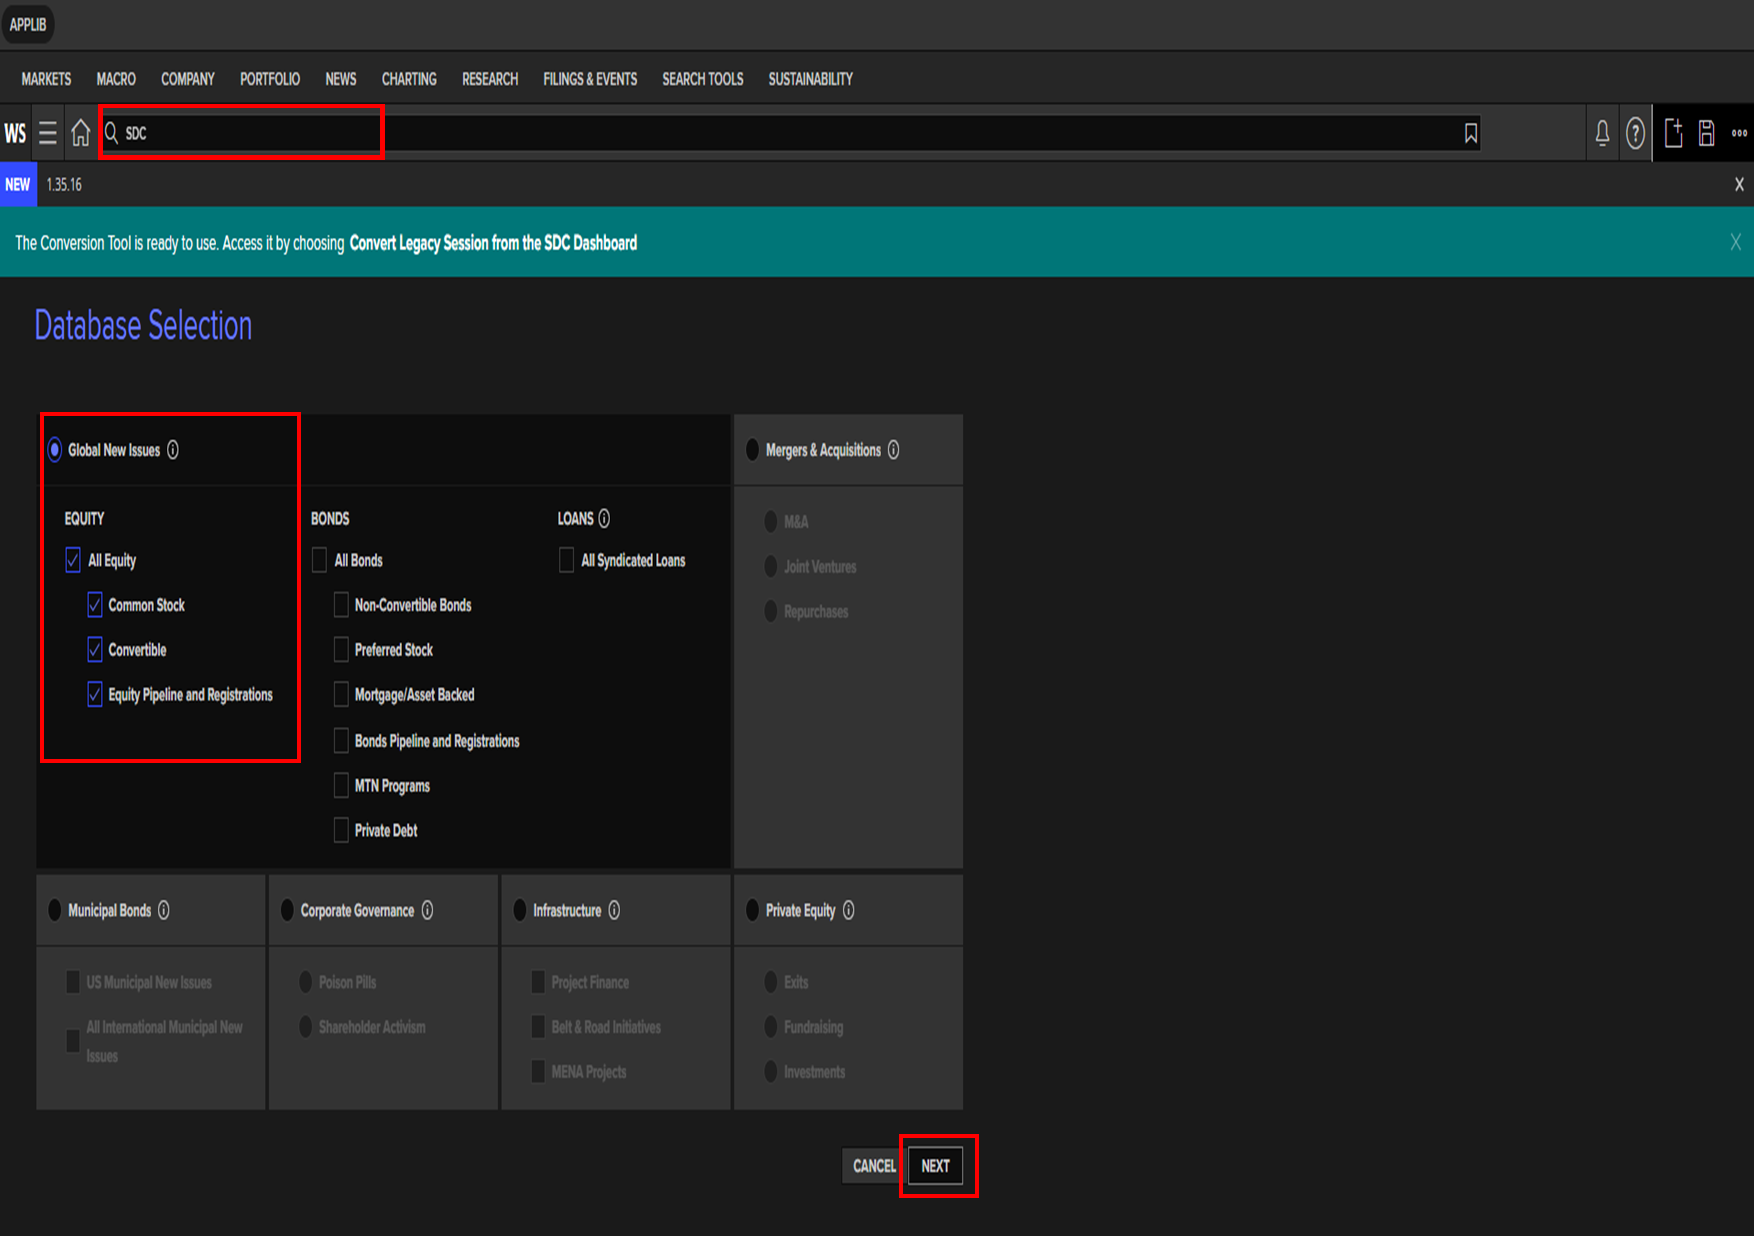Open the hamburger menu icon
1754x1240 pixels.
[47, 133]
